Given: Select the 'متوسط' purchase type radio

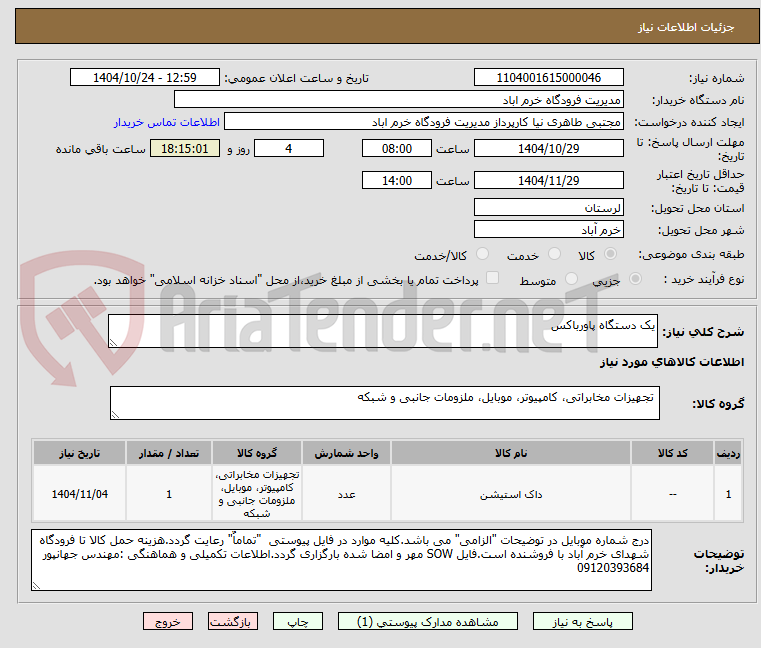Looking at the screenshot, I should point(572,279).
